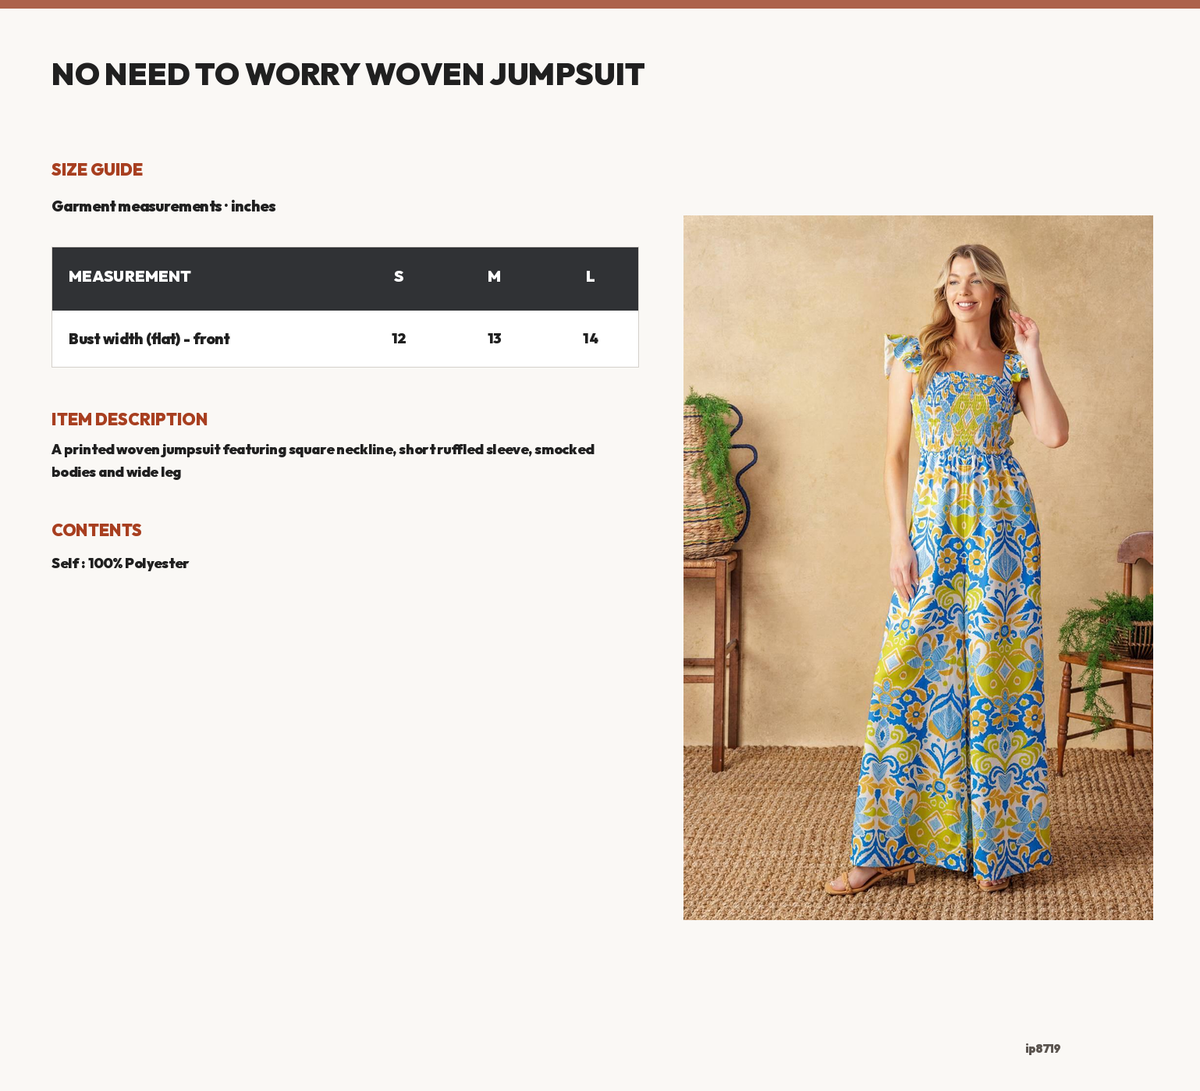Click the 'M' size column header

pyautogui.click(x=494, y=277)
